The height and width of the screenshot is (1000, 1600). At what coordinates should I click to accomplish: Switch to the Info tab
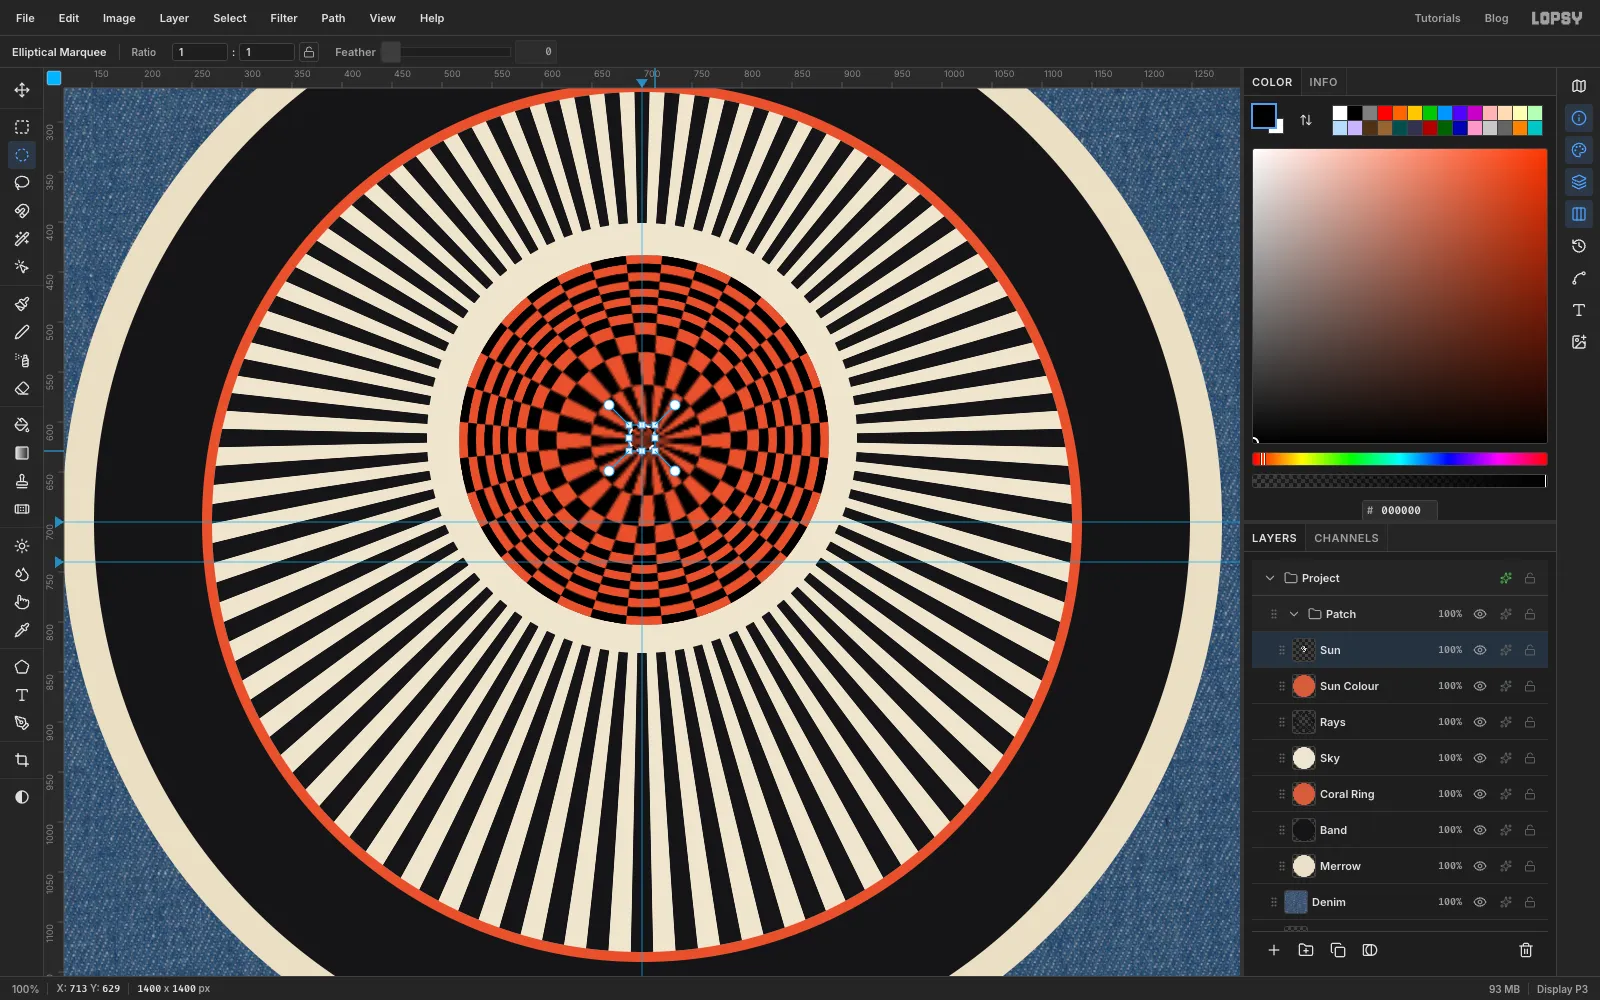pyautogui.click(x=1323, y=82)
